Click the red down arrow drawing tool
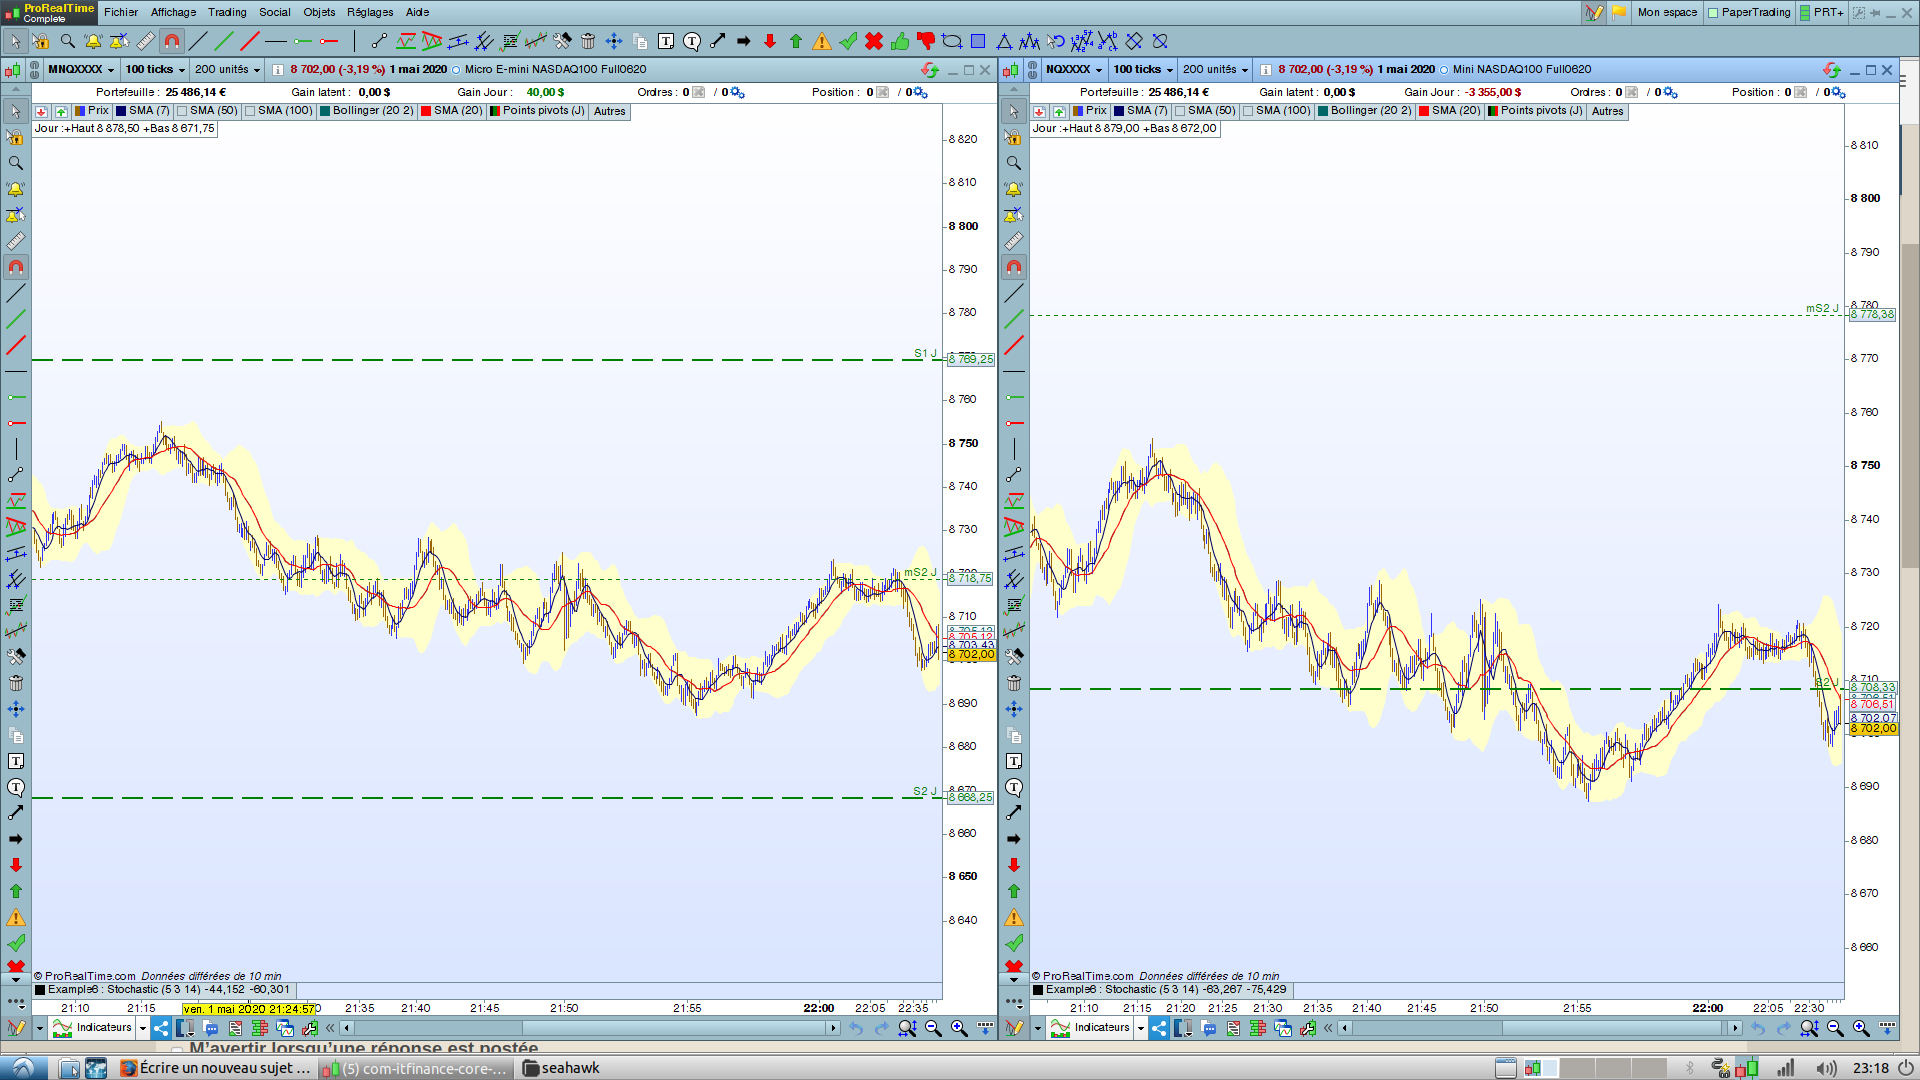1920x1080 pixels. (770, 41)
